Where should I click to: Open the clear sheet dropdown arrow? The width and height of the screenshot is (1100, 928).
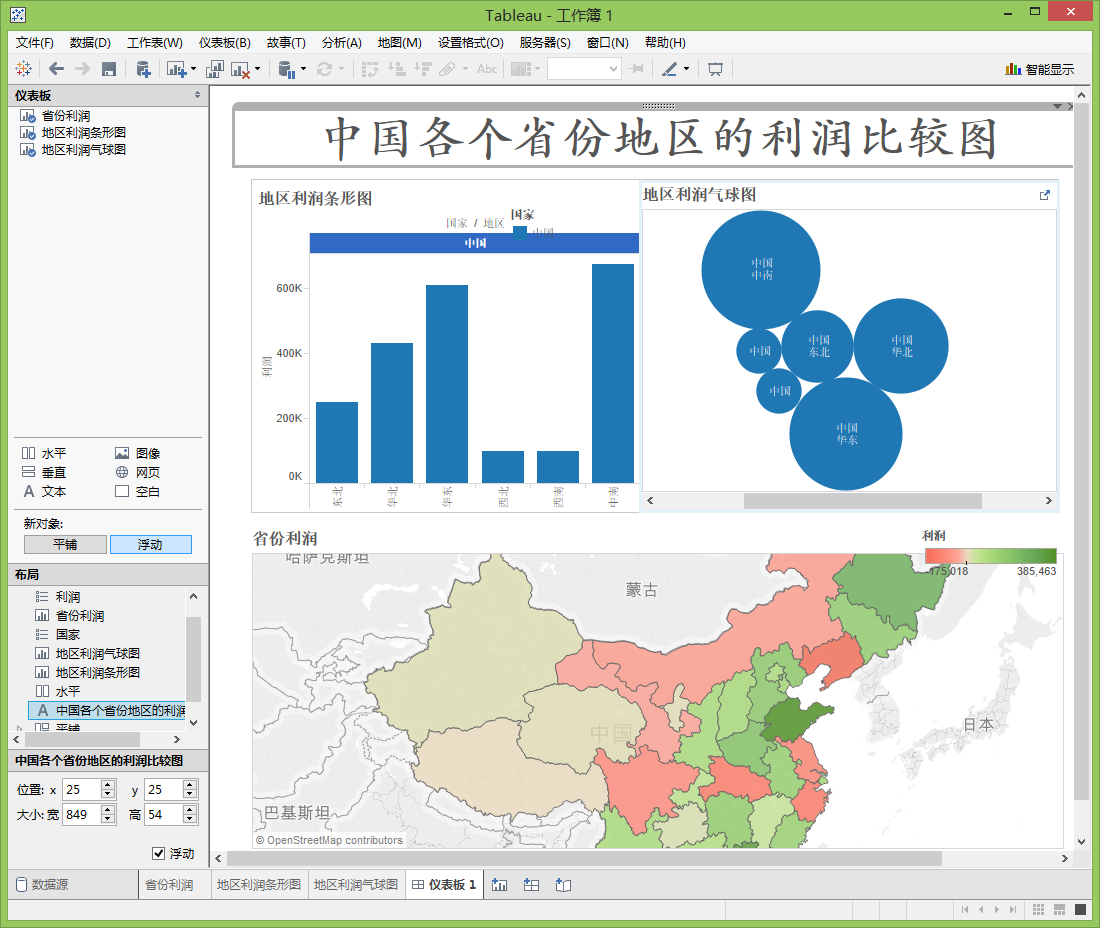[x=257, y=69]
